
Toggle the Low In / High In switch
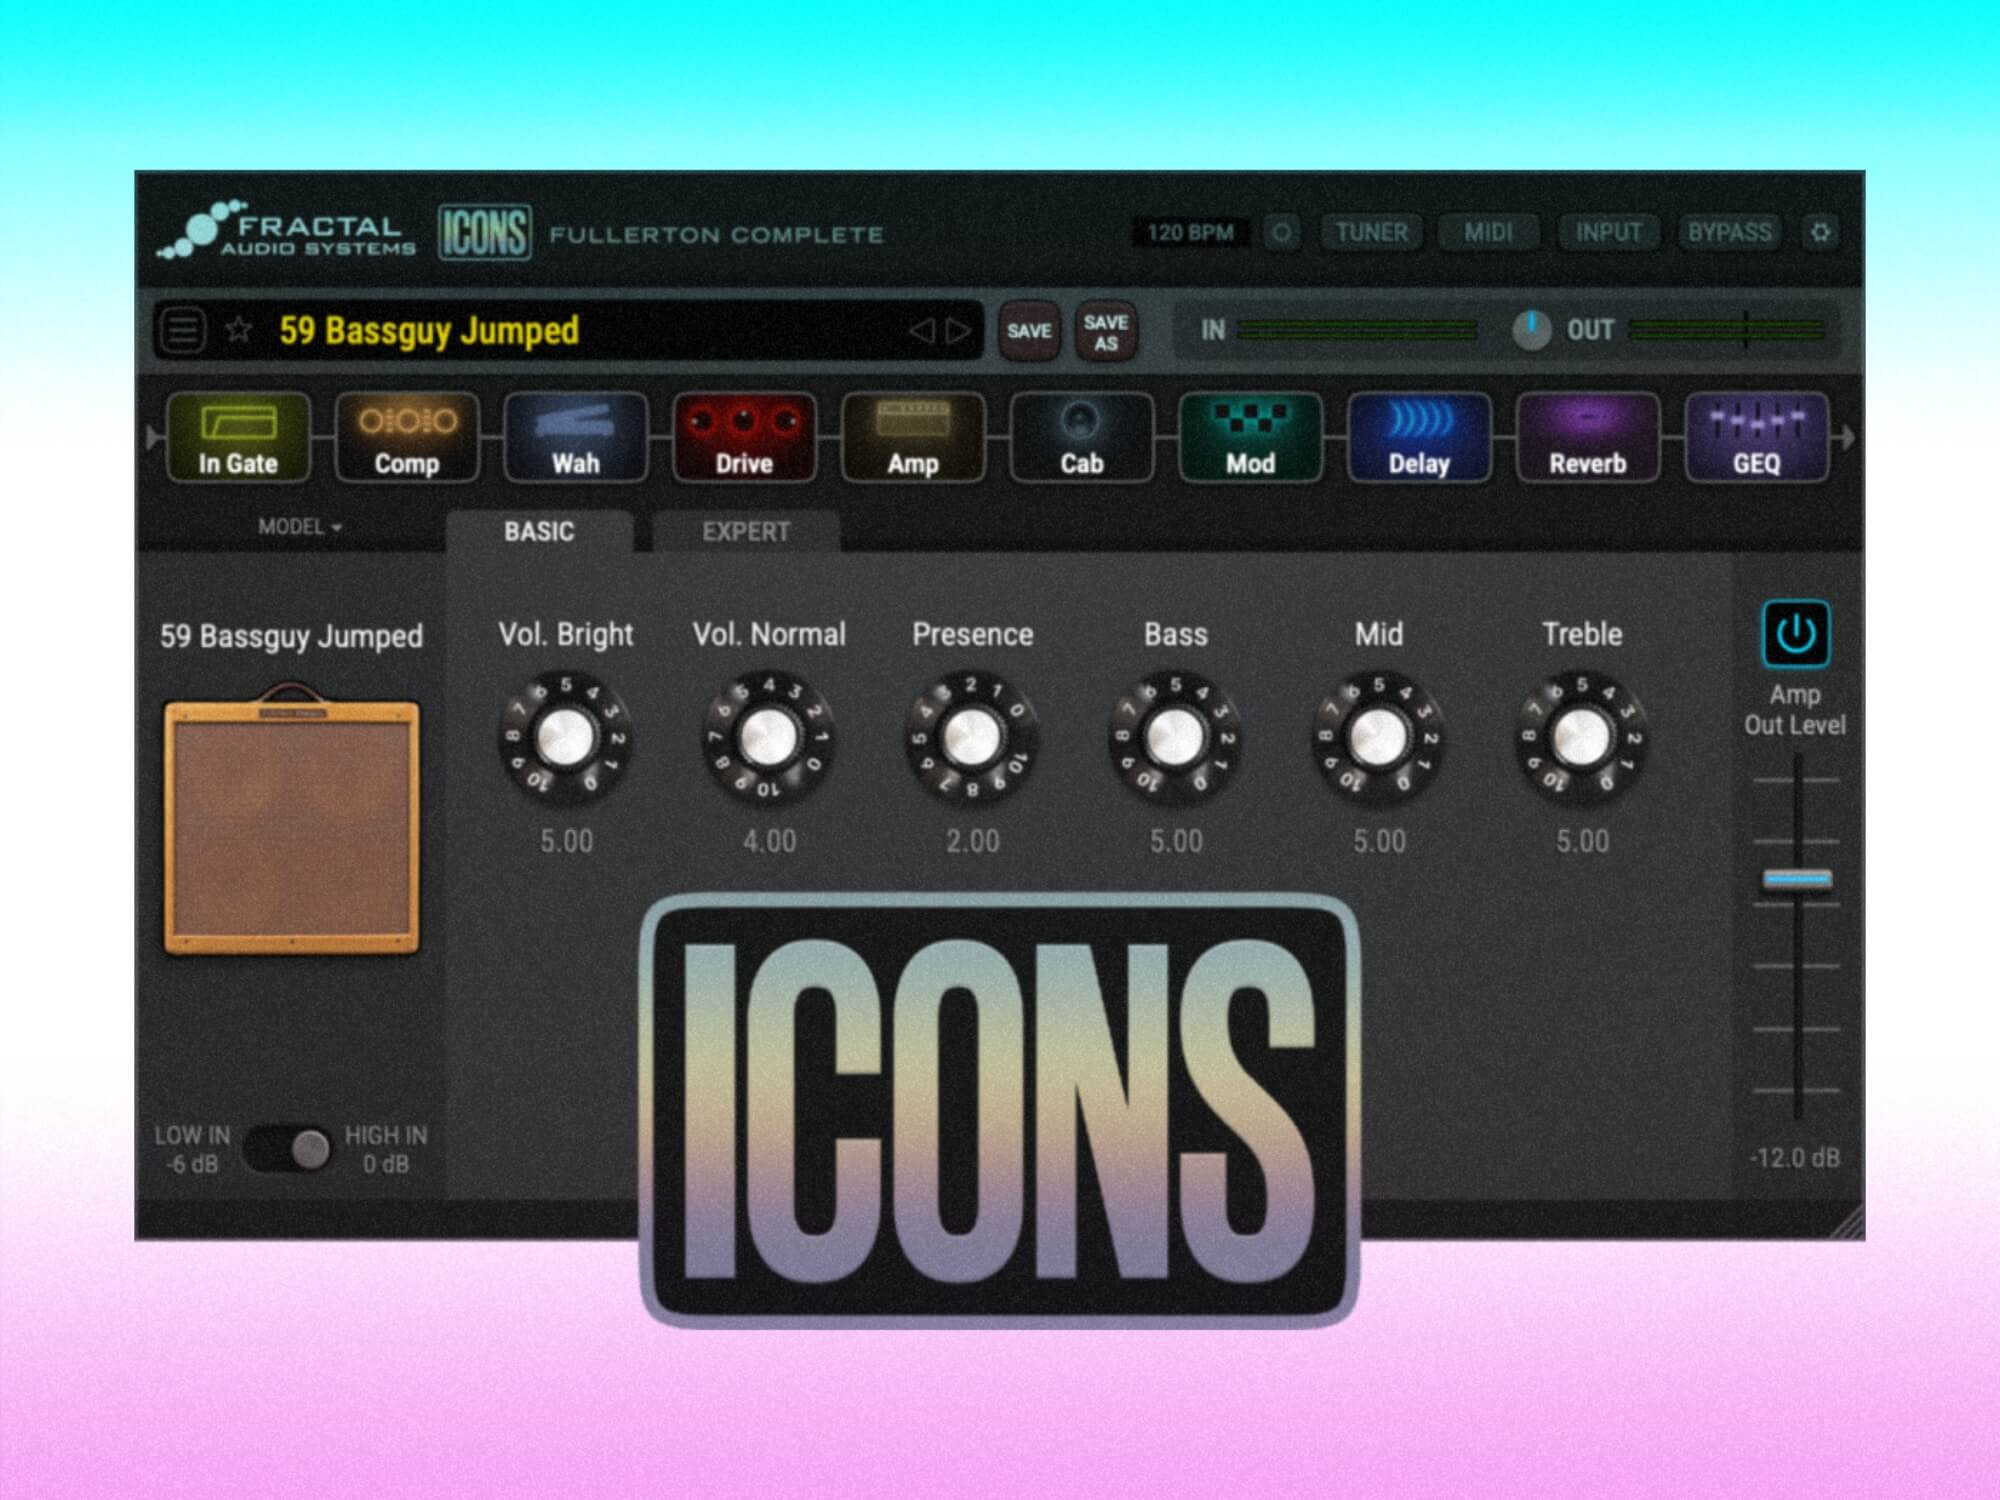coord(289,1149)
